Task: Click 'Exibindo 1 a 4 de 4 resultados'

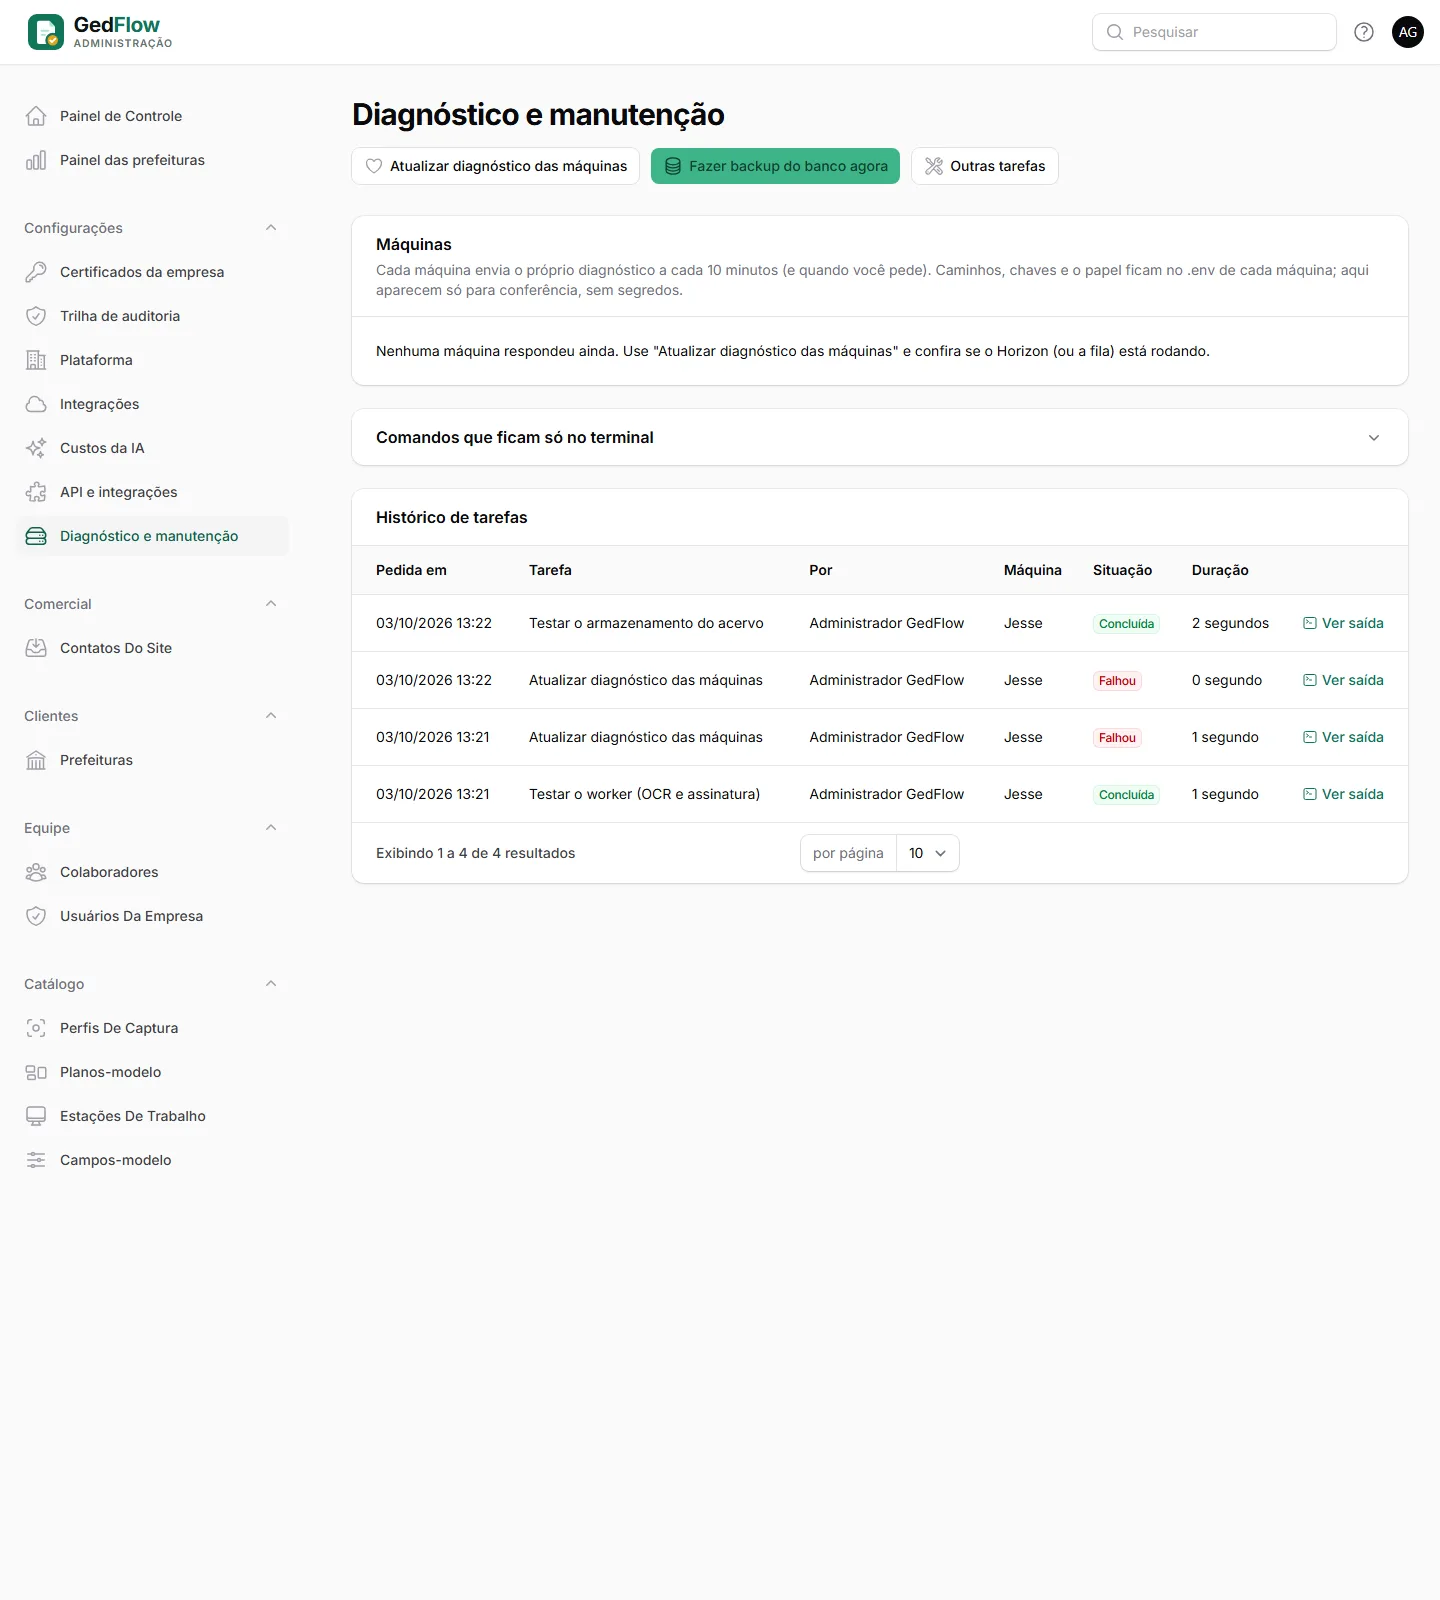Action: point(475,853)
